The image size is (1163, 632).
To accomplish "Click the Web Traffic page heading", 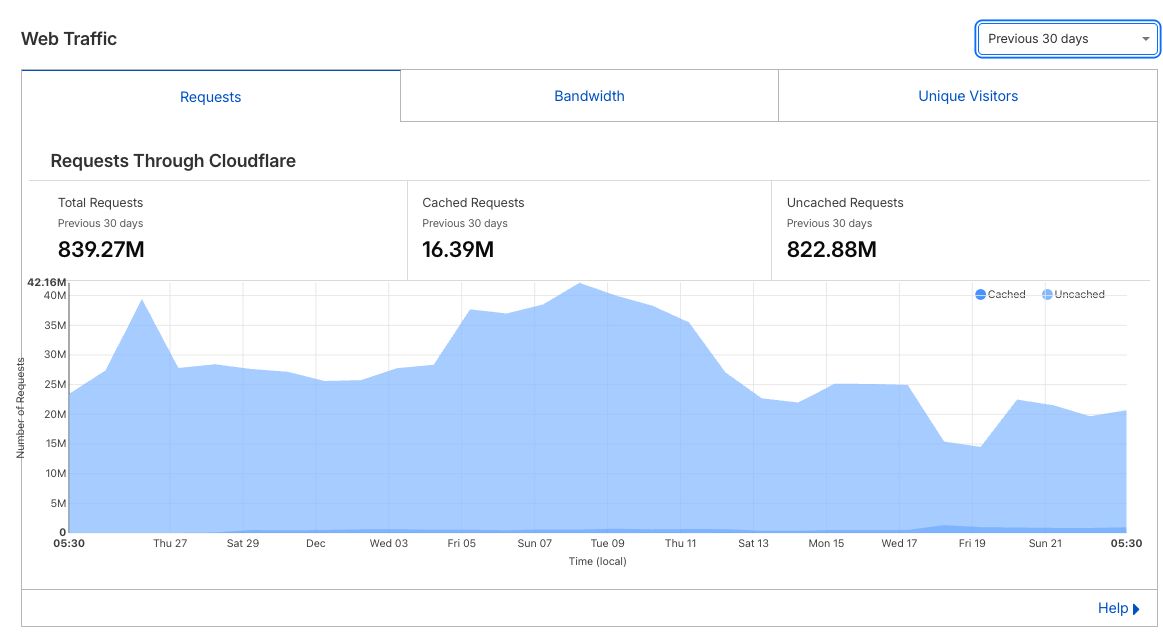I will click(x=67, y=38).
